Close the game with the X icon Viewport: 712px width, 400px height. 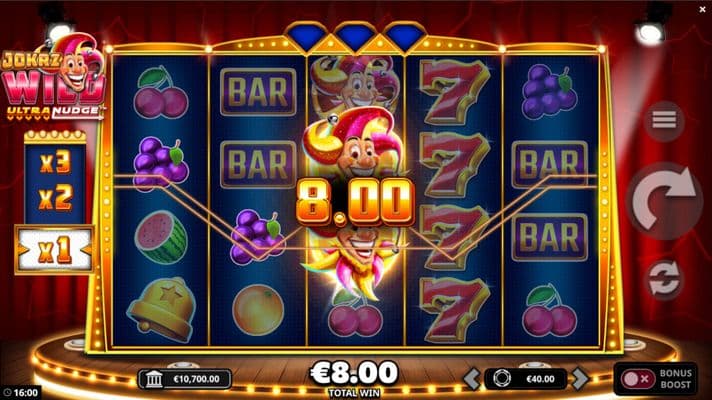[702, 9]
